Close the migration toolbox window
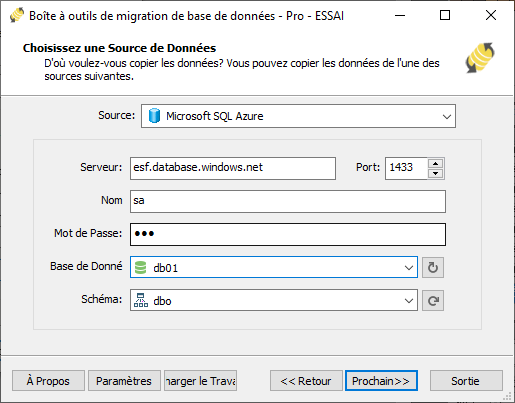This screenshot has height=403, width=515. (x=491, y=15)
